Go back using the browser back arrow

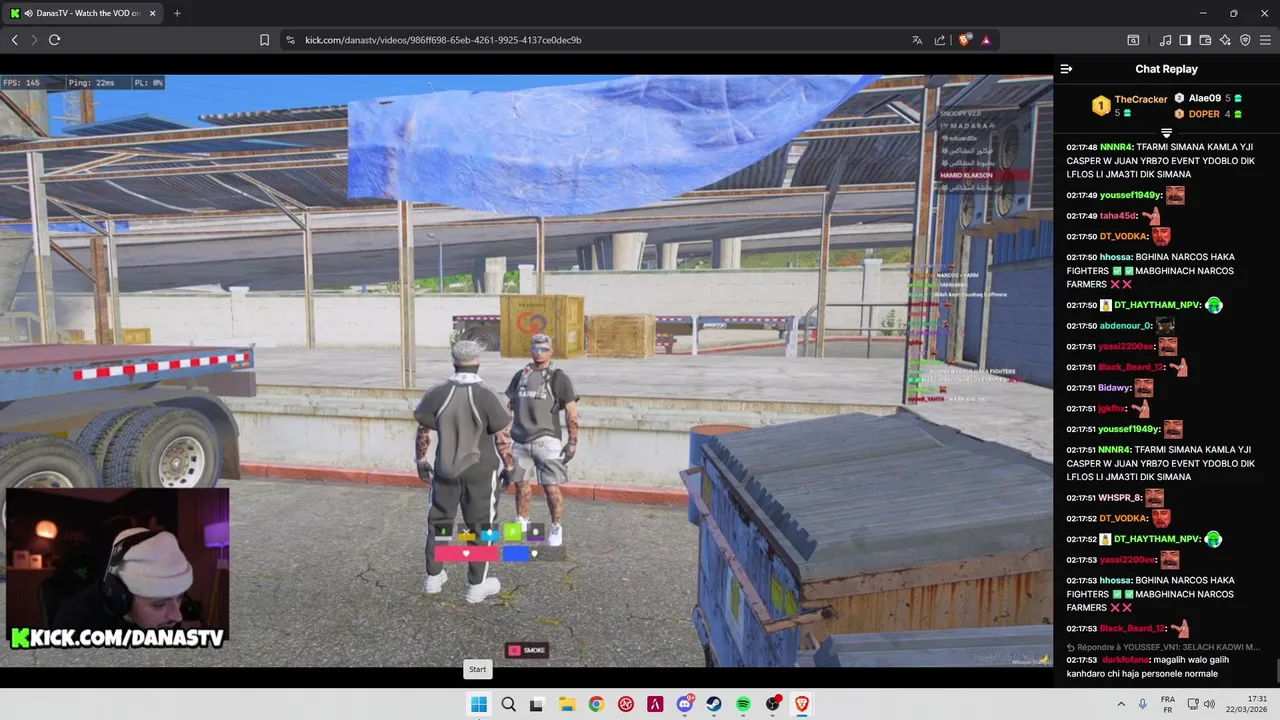(14, 40)
